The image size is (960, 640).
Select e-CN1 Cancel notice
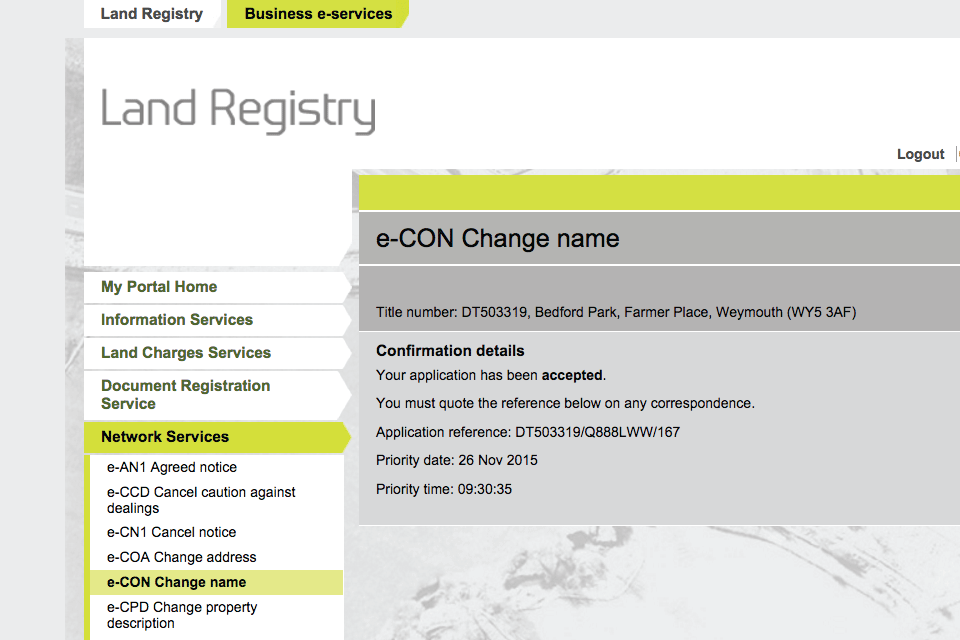point(172,532)
